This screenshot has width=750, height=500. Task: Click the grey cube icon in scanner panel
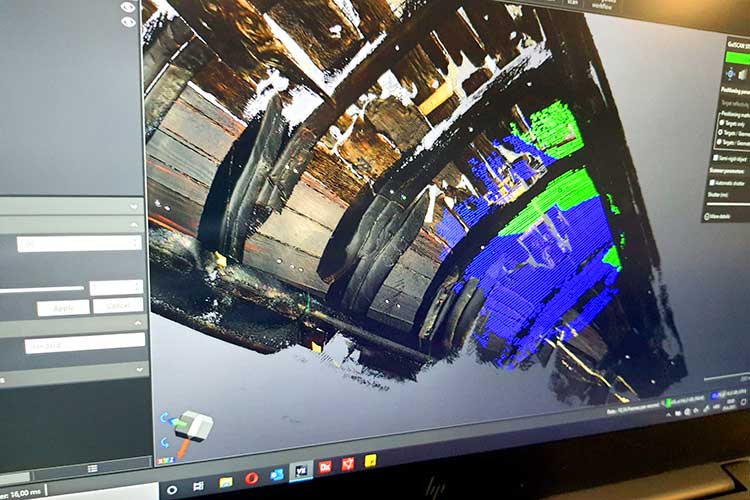[744, 75]
